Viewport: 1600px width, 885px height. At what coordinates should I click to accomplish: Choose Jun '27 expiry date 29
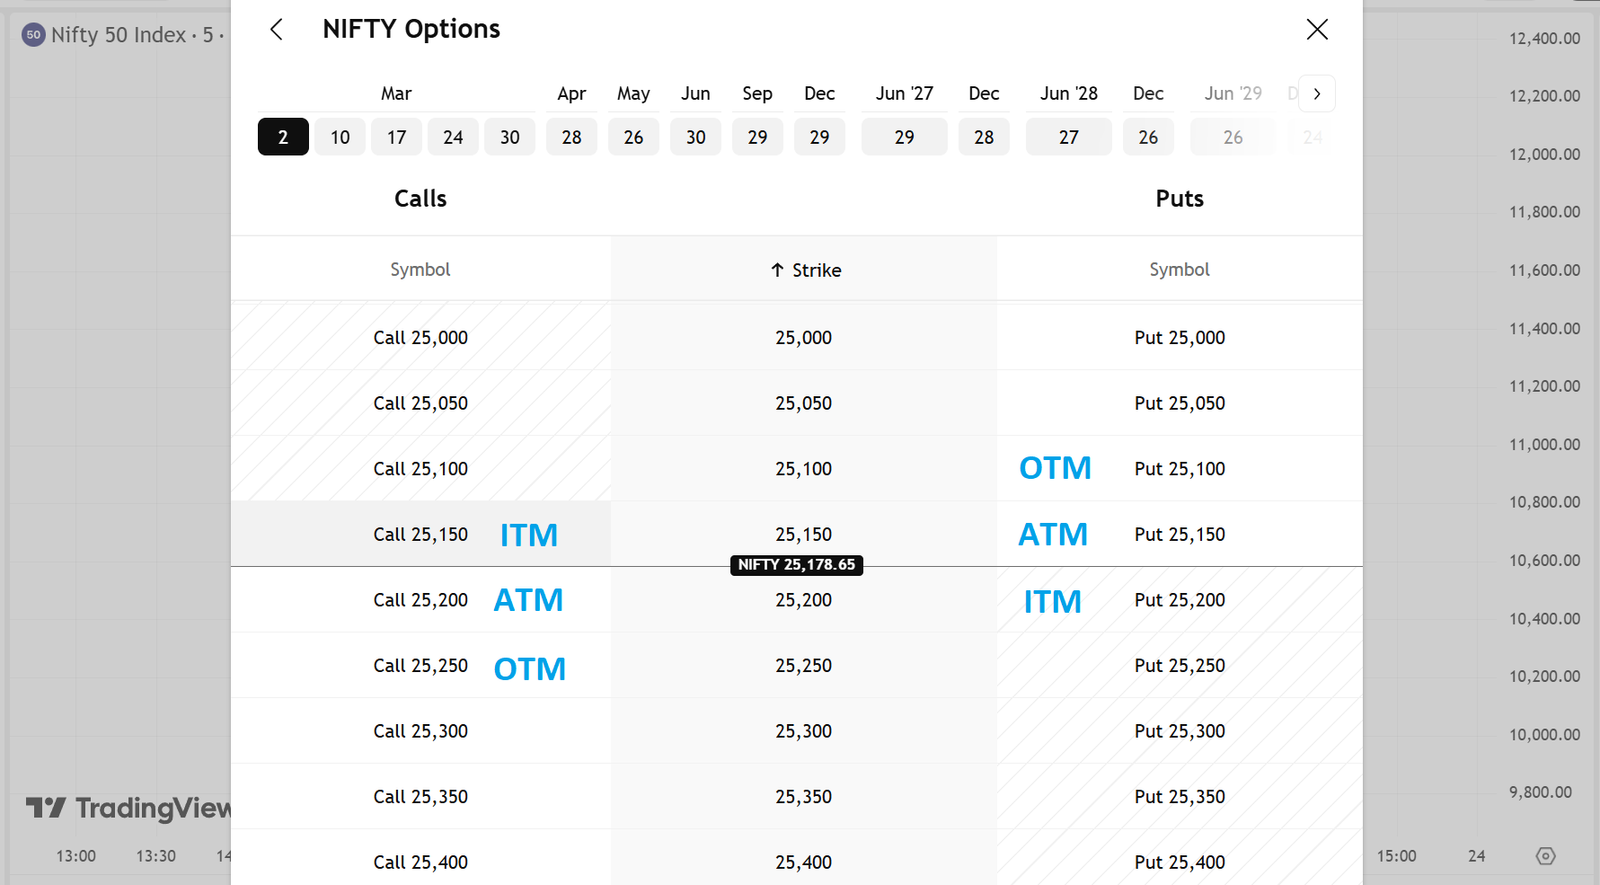(904, 137)
